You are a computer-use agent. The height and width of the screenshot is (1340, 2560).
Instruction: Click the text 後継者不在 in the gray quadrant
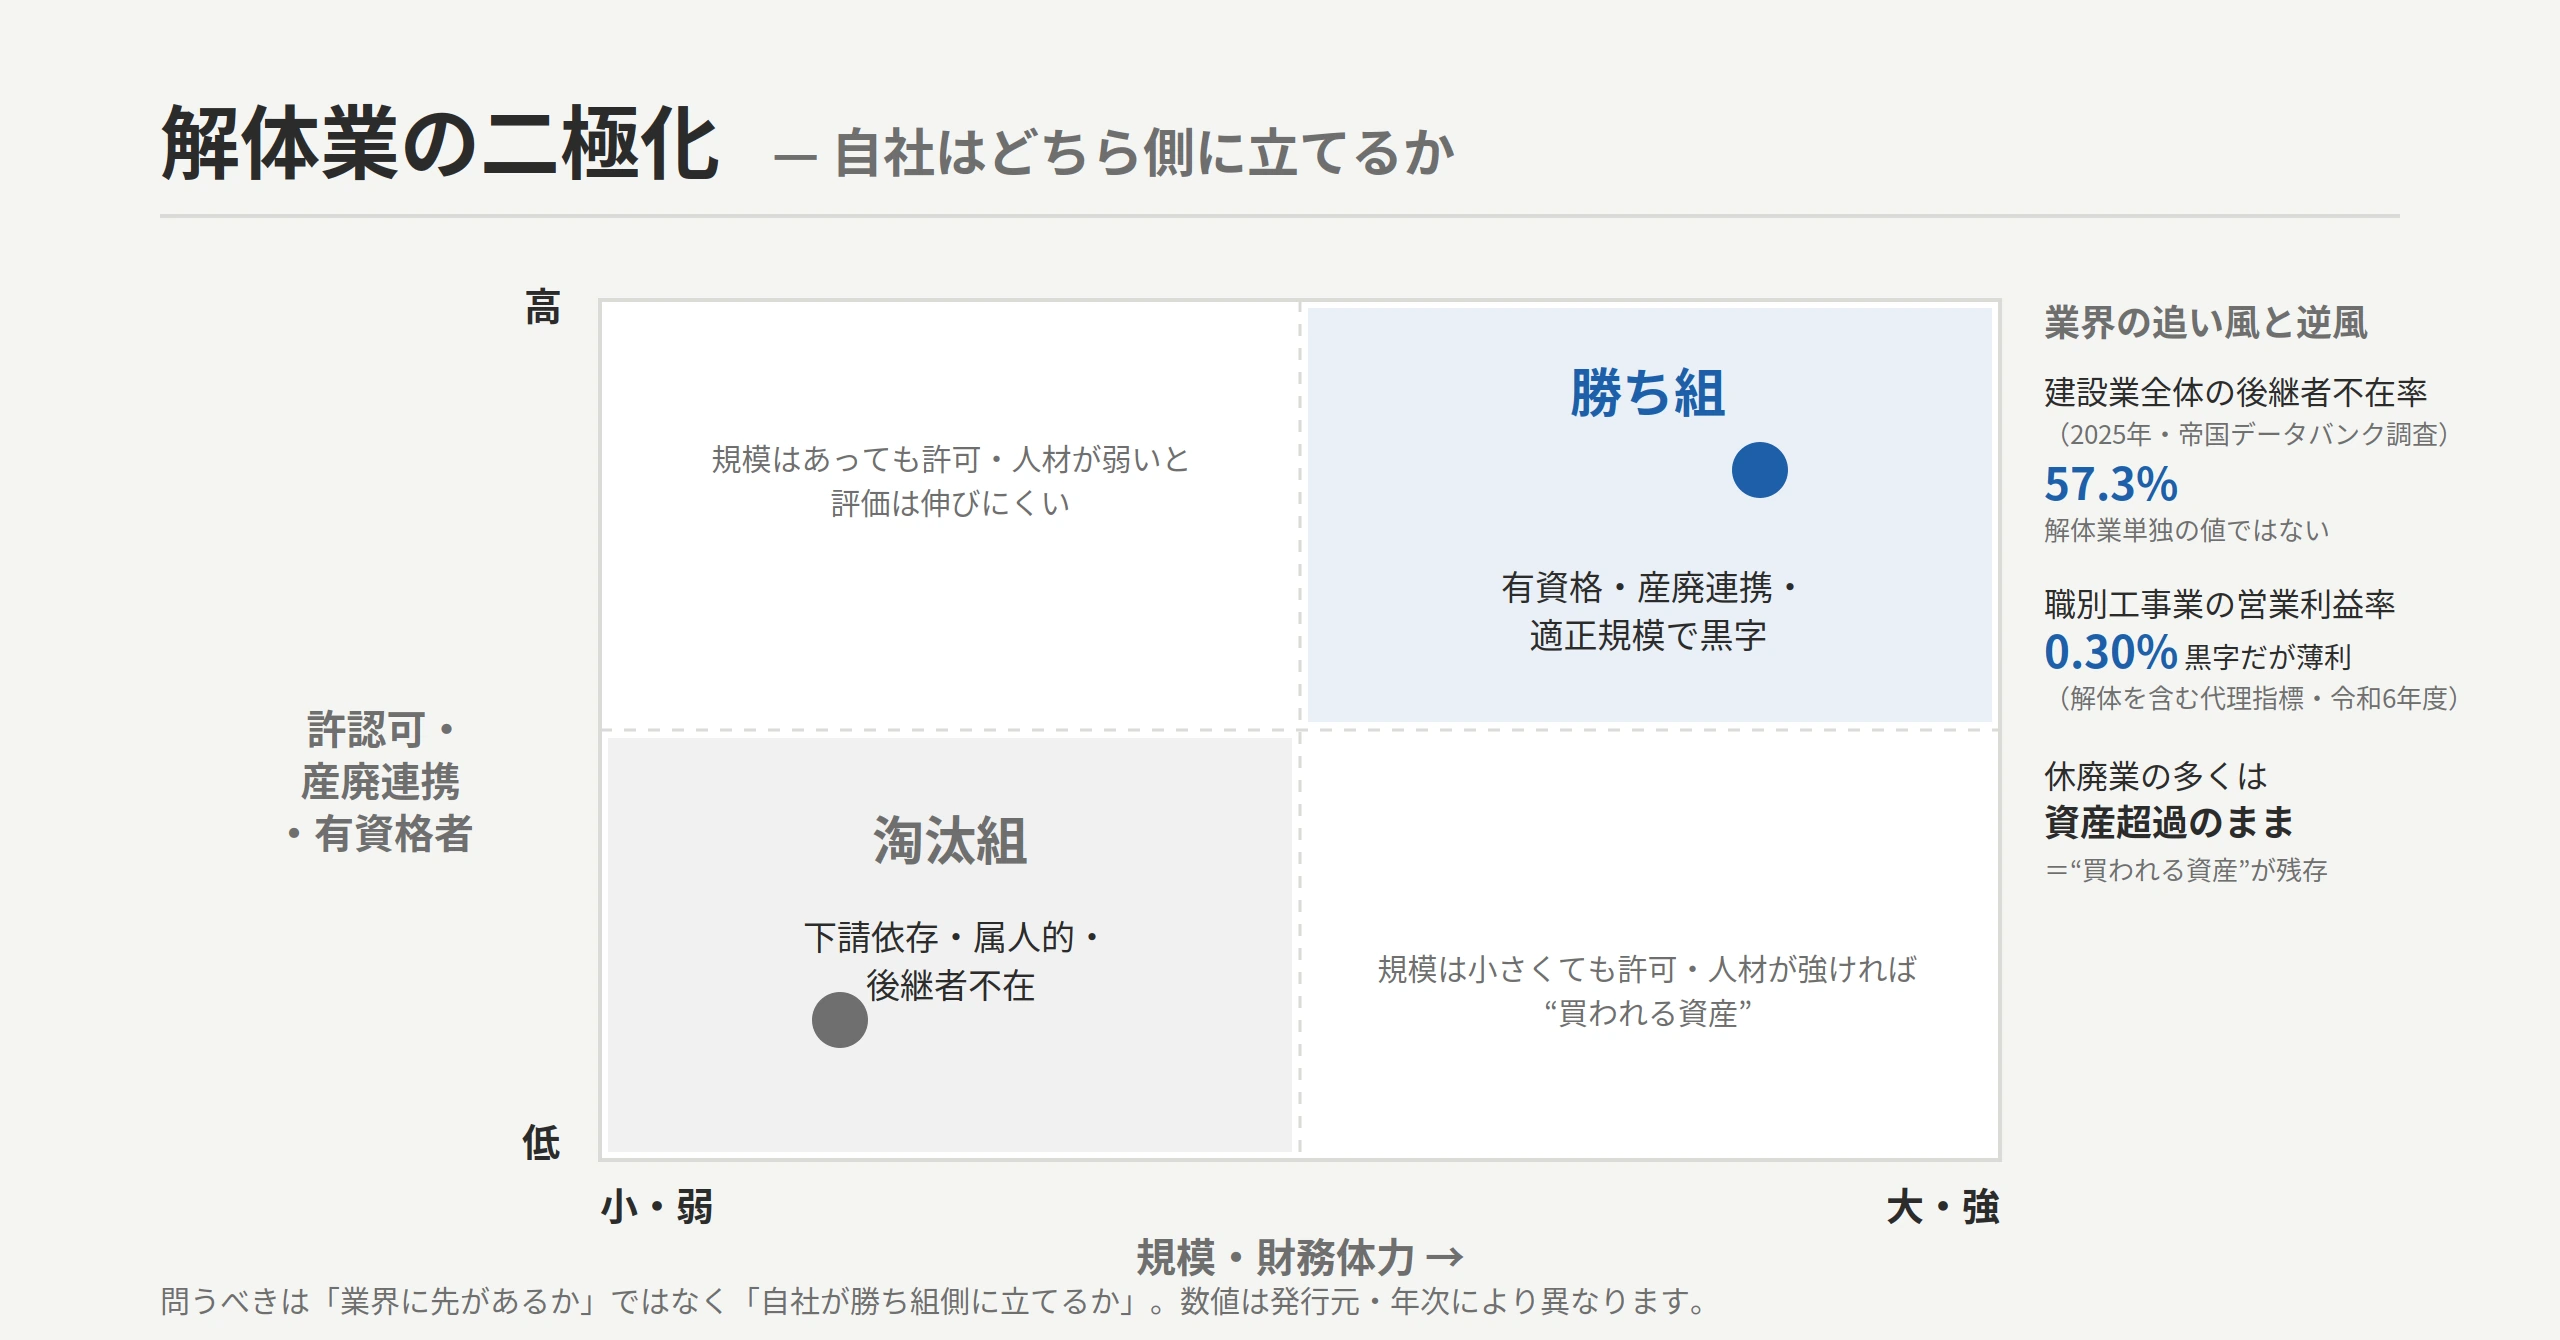pos(950,986)
